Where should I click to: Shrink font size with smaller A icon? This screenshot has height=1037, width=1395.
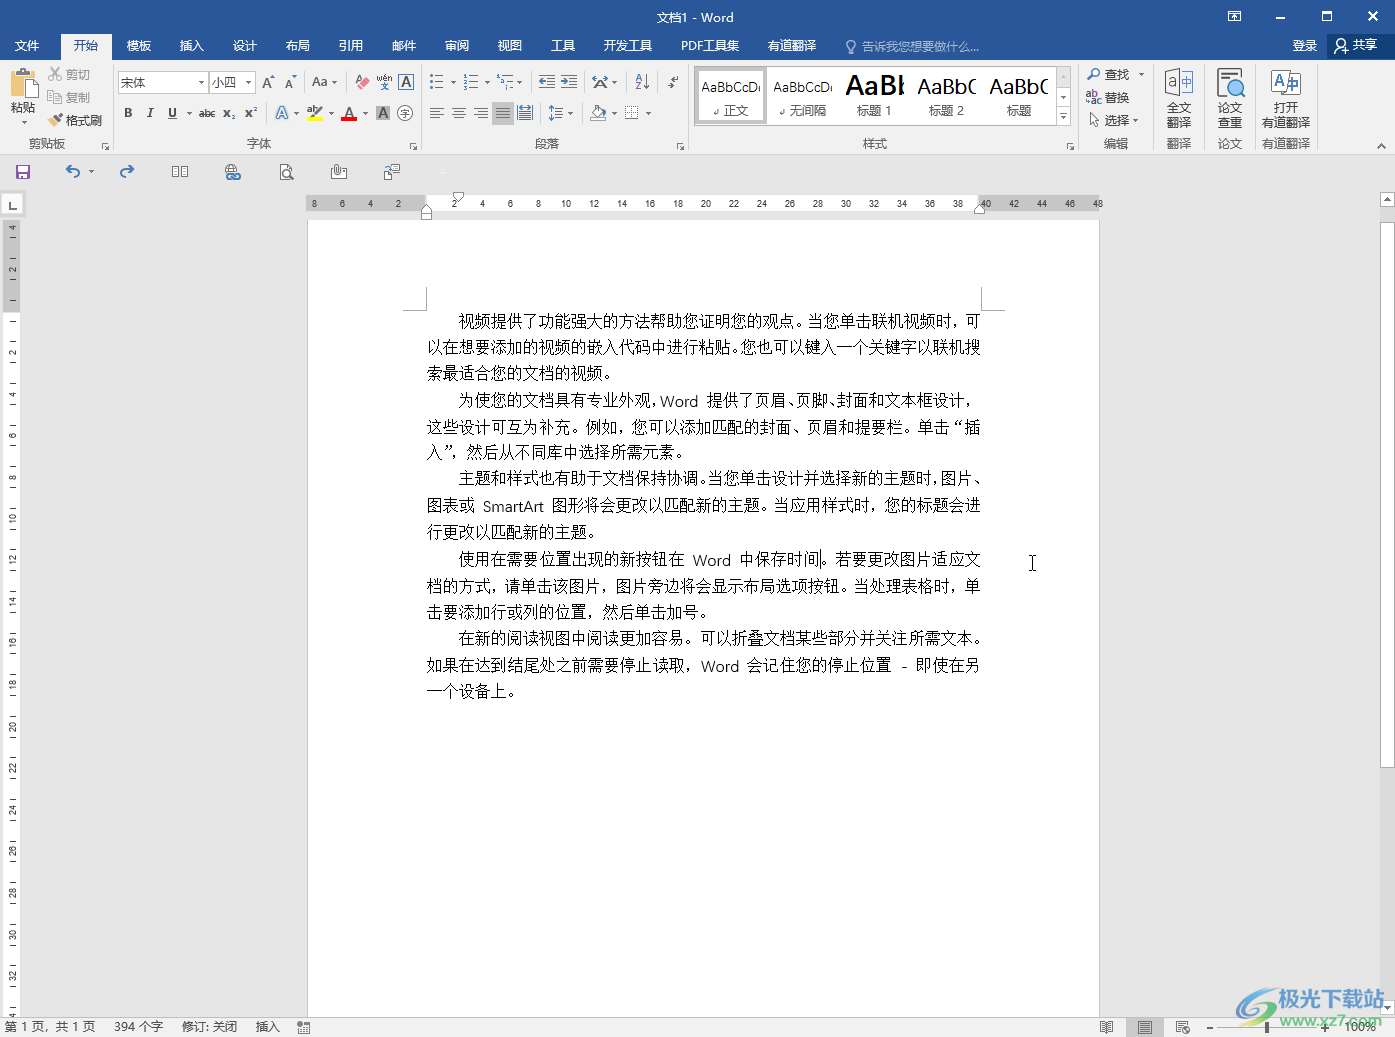[290, 82]
